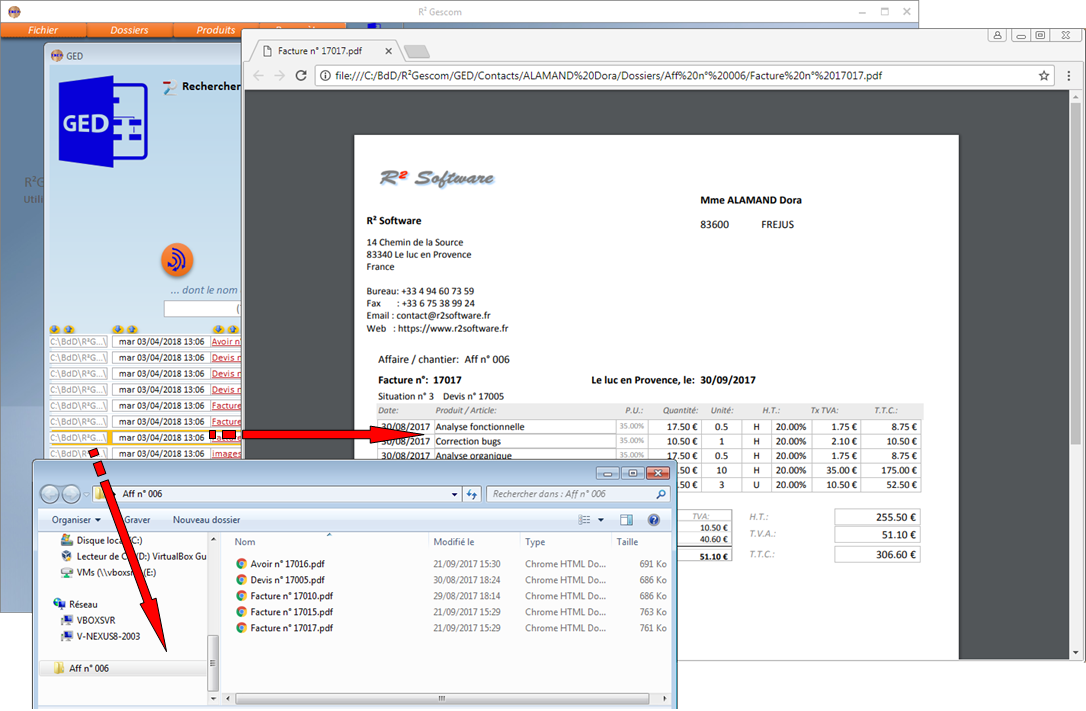1086x711 pixels.
Task: Click the Graver toolbar button
Action: (137, 519)
